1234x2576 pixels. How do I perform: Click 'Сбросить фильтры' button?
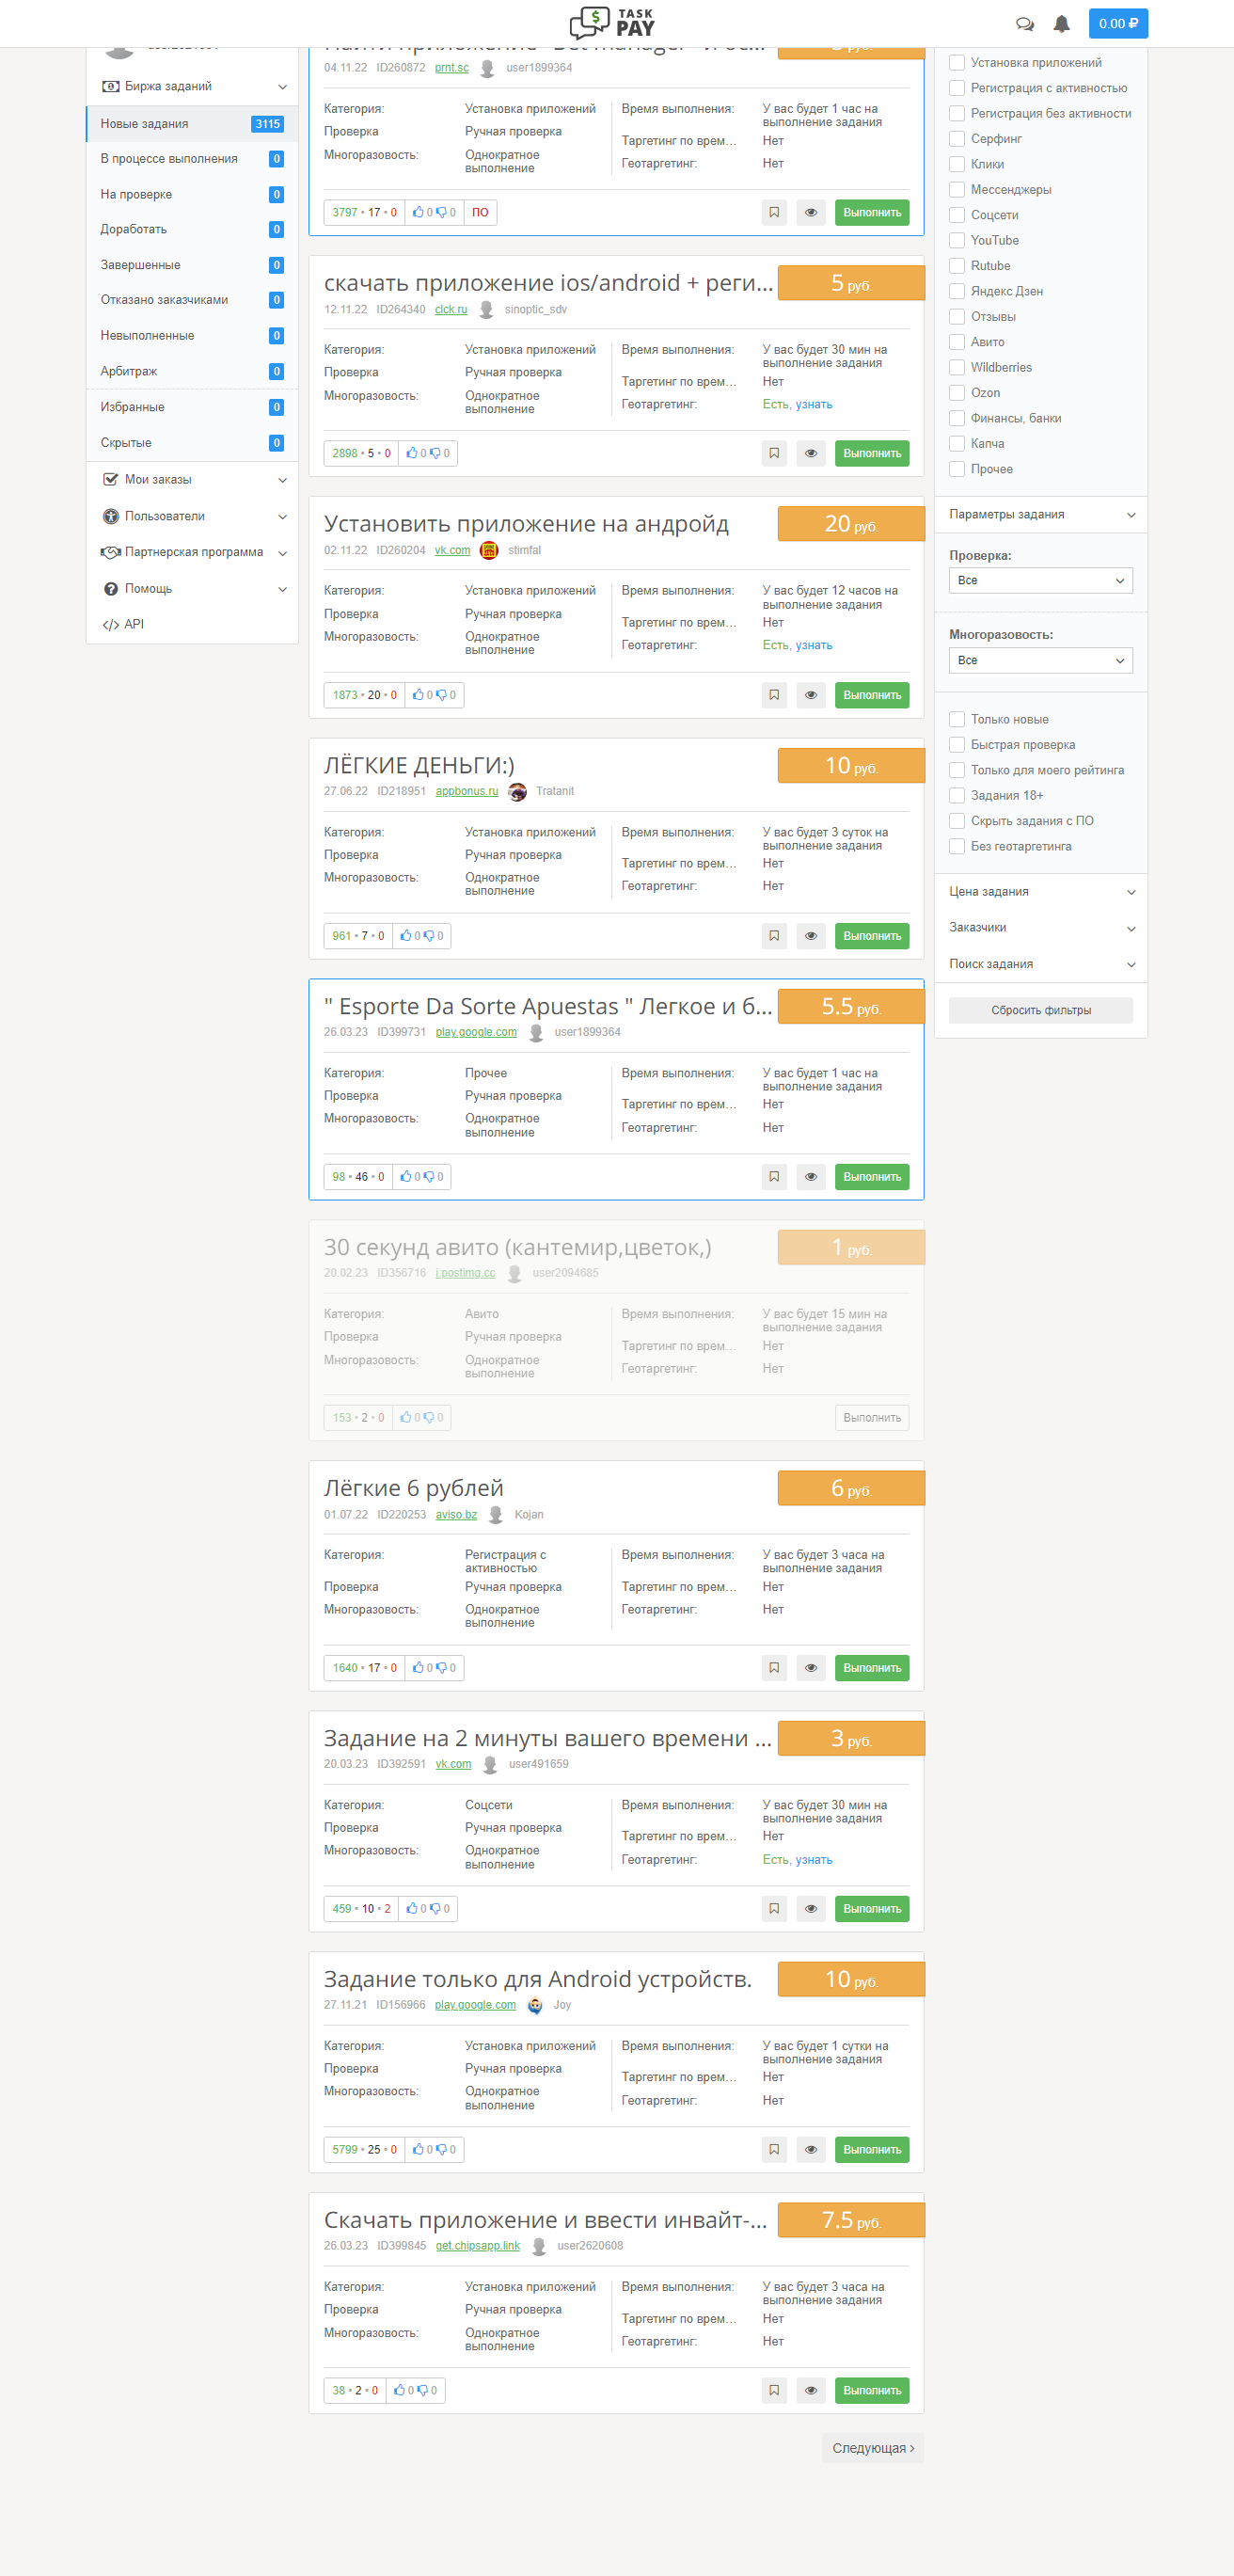[1041, 1011]
